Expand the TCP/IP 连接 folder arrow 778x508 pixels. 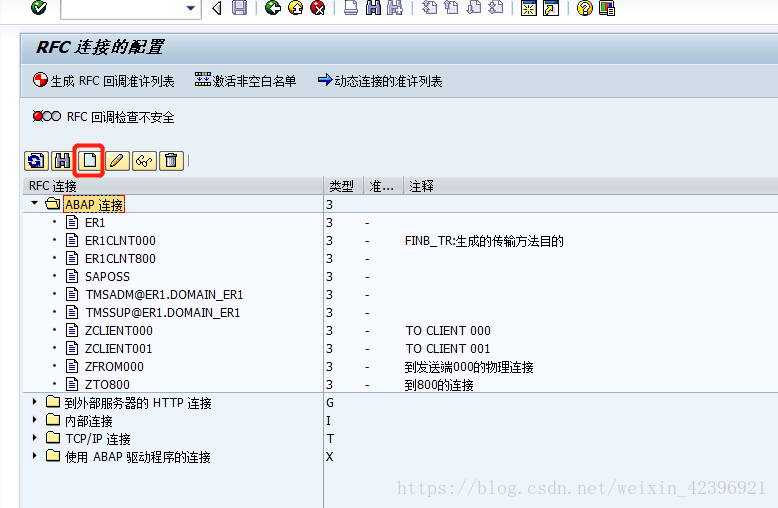click(34, 437)
